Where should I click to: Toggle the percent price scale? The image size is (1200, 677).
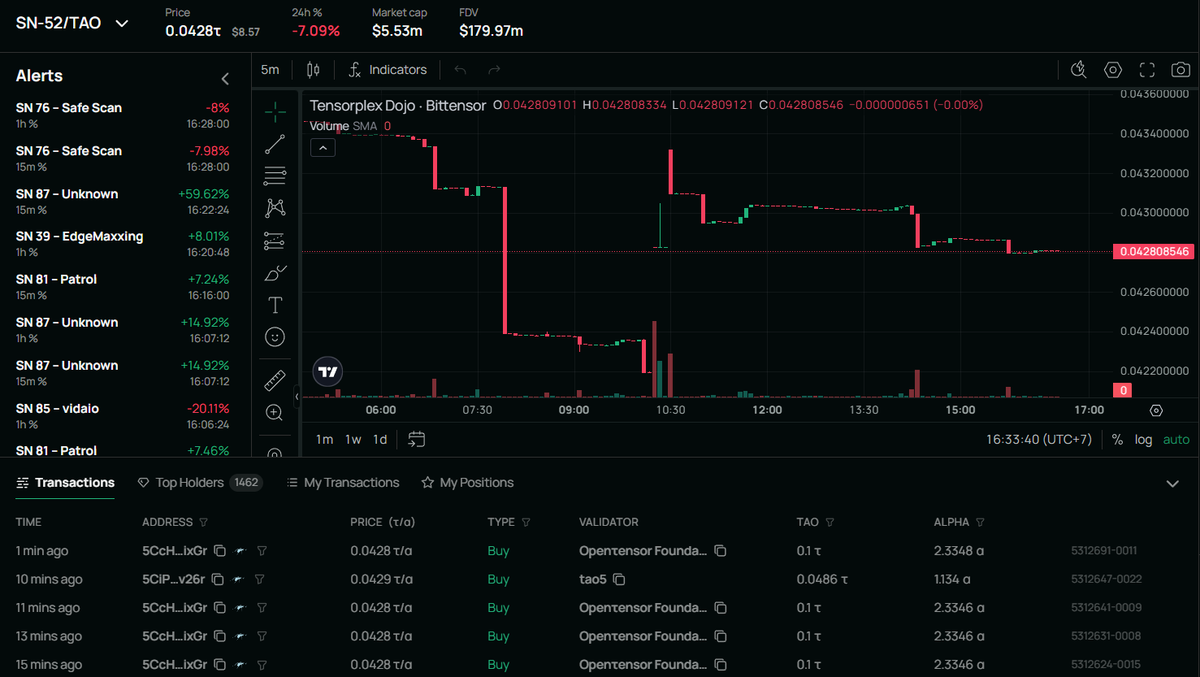coord(1117,439)
